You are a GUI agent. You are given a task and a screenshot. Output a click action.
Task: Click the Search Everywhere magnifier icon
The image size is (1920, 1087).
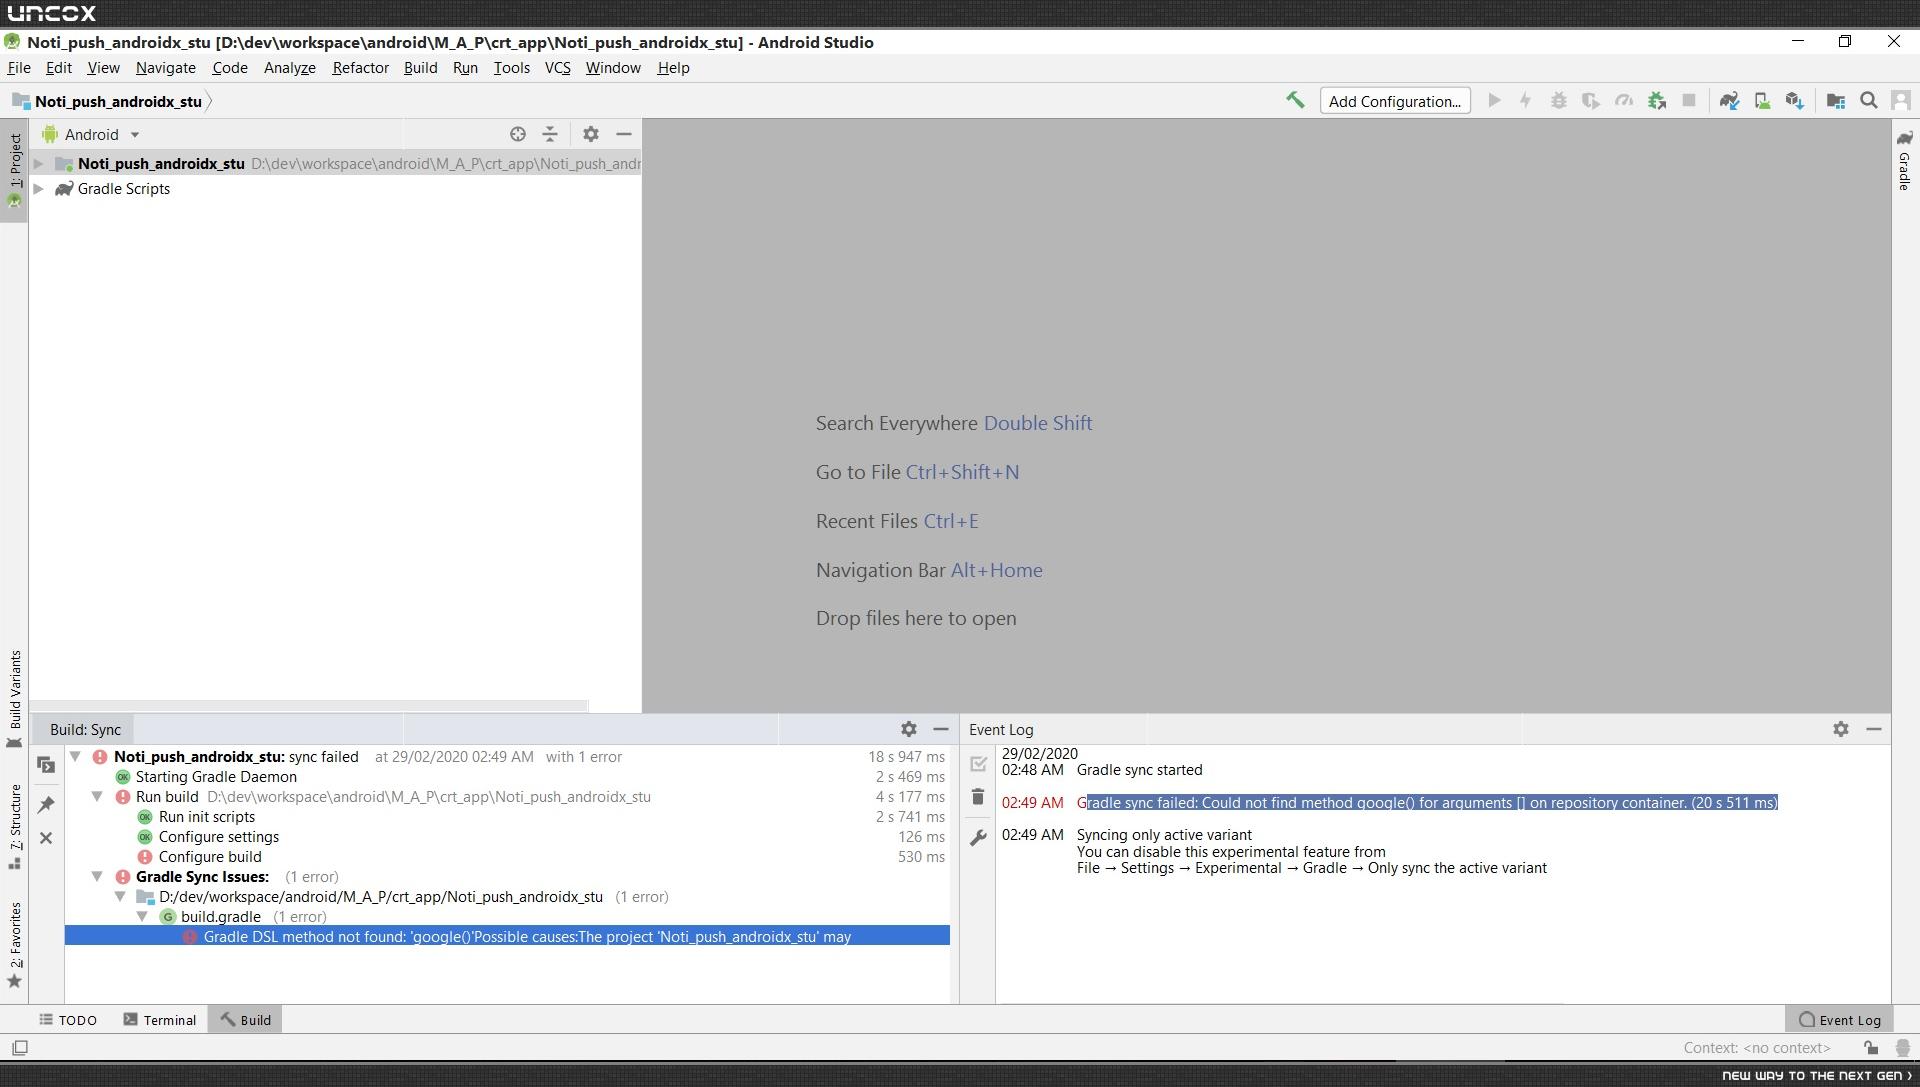click(x=1868, y=101)
